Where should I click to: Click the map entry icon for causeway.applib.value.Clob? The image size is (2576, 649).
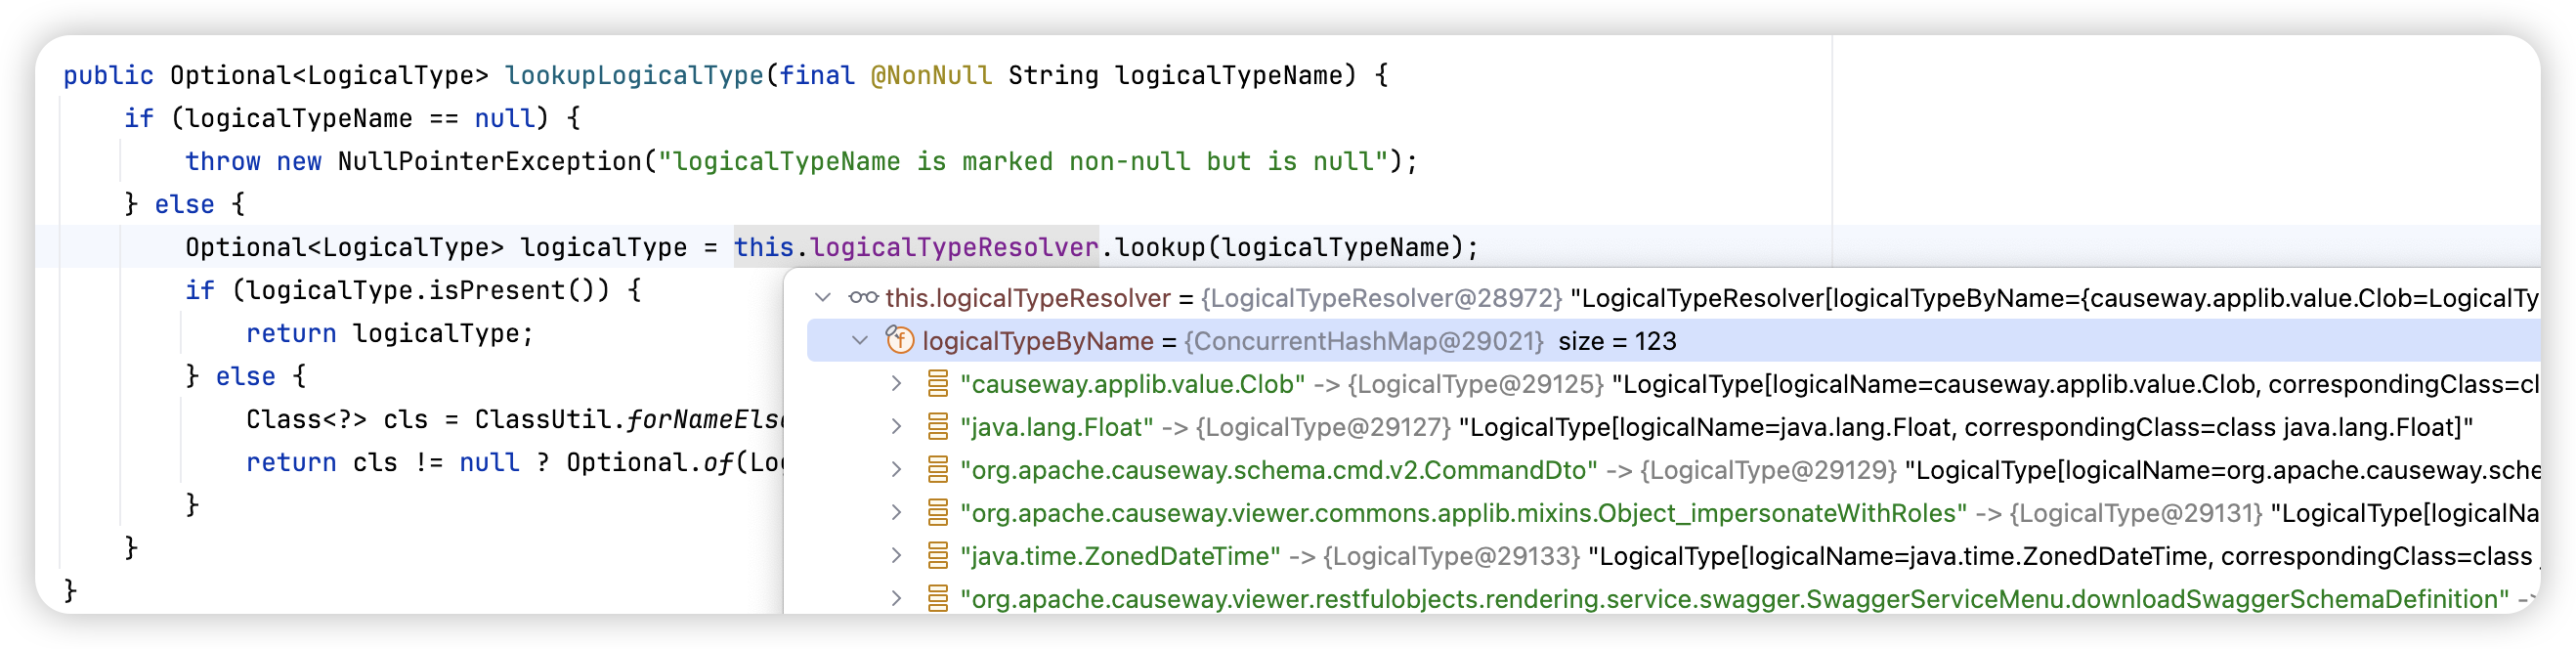[x=938, y=384]
